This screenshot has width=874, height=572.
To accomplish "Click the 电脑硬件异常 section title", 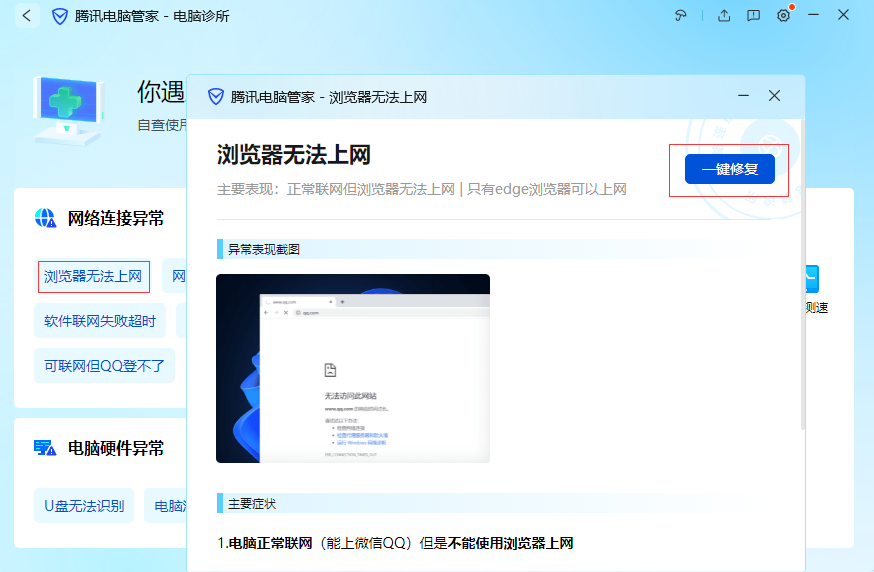I will pyautogui.click(x=115, y=448).
